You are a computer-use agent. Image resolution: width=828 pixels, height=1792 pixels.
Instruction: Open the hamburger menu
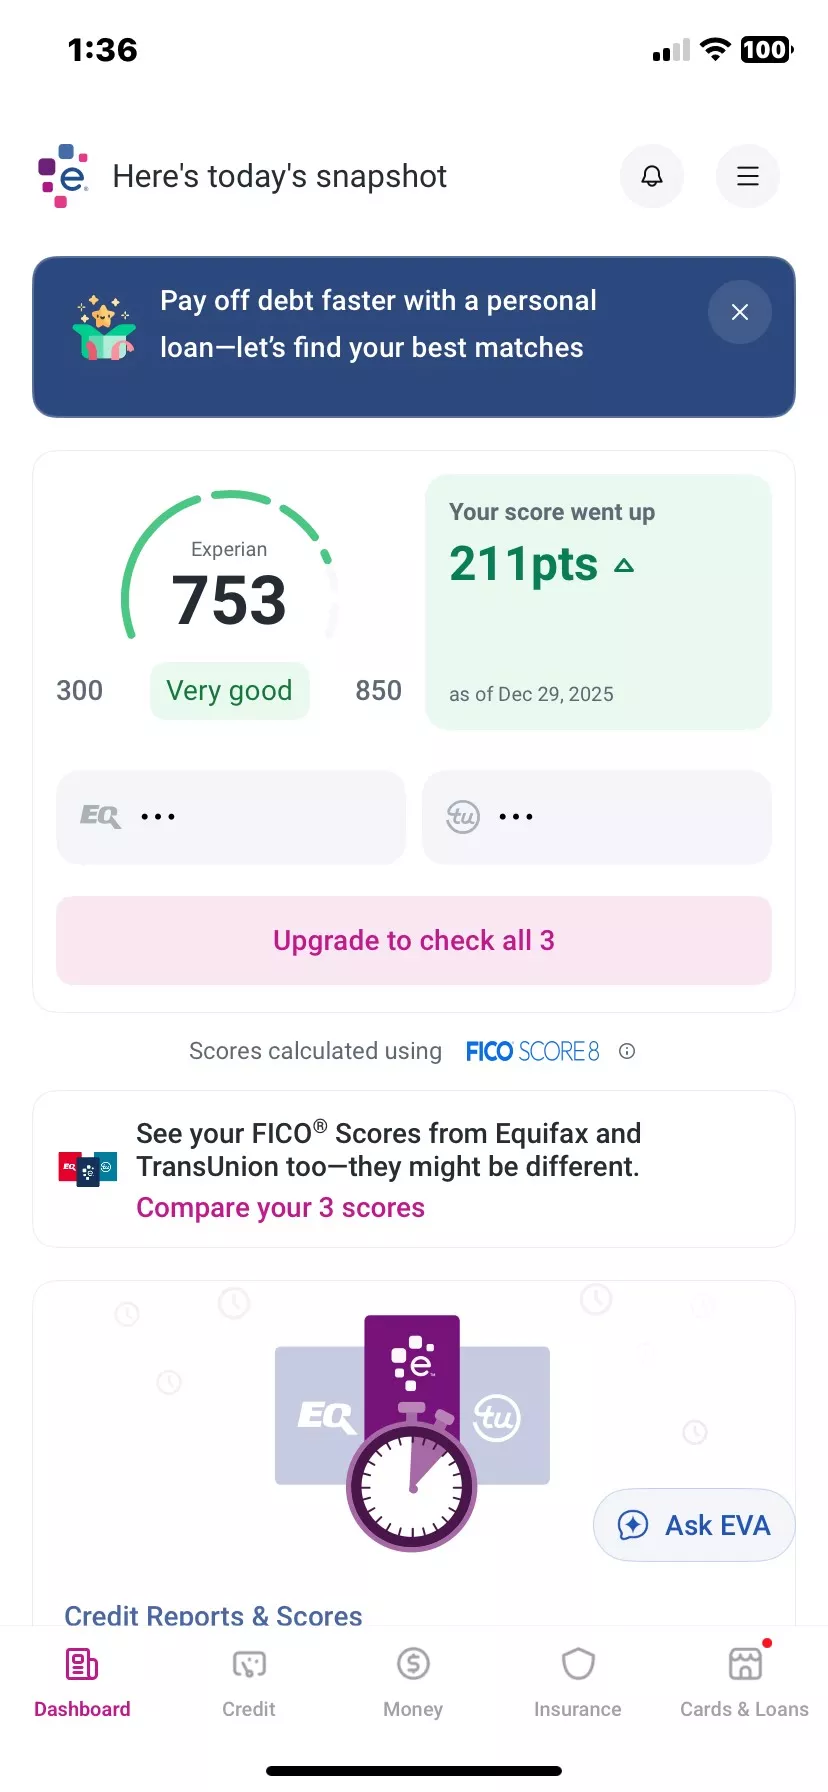(747, 177)
